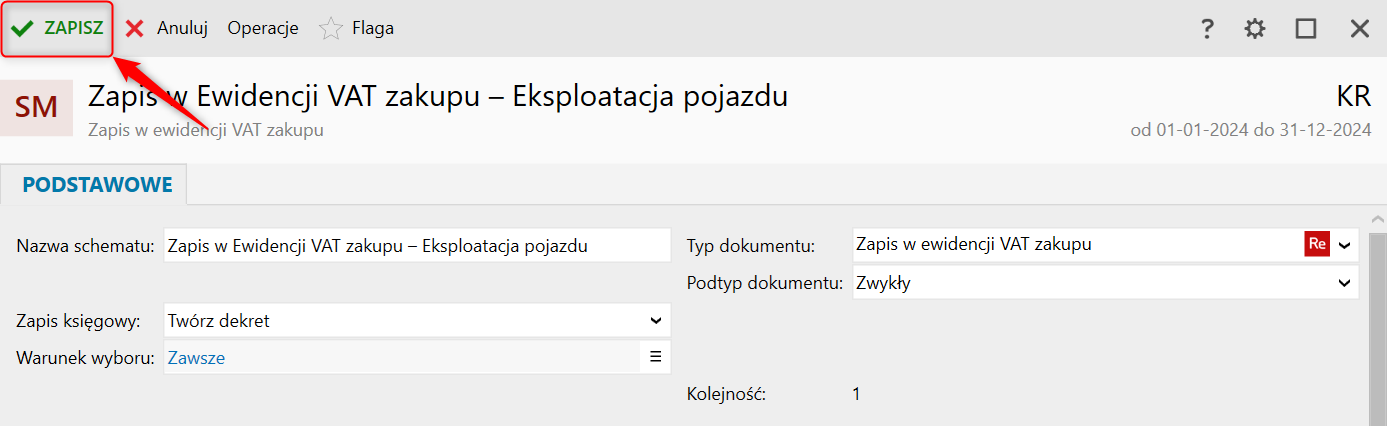Click the green ZAPISZ save button
1387x426 pixels.
pyautogui.click(x=57, y=28)
